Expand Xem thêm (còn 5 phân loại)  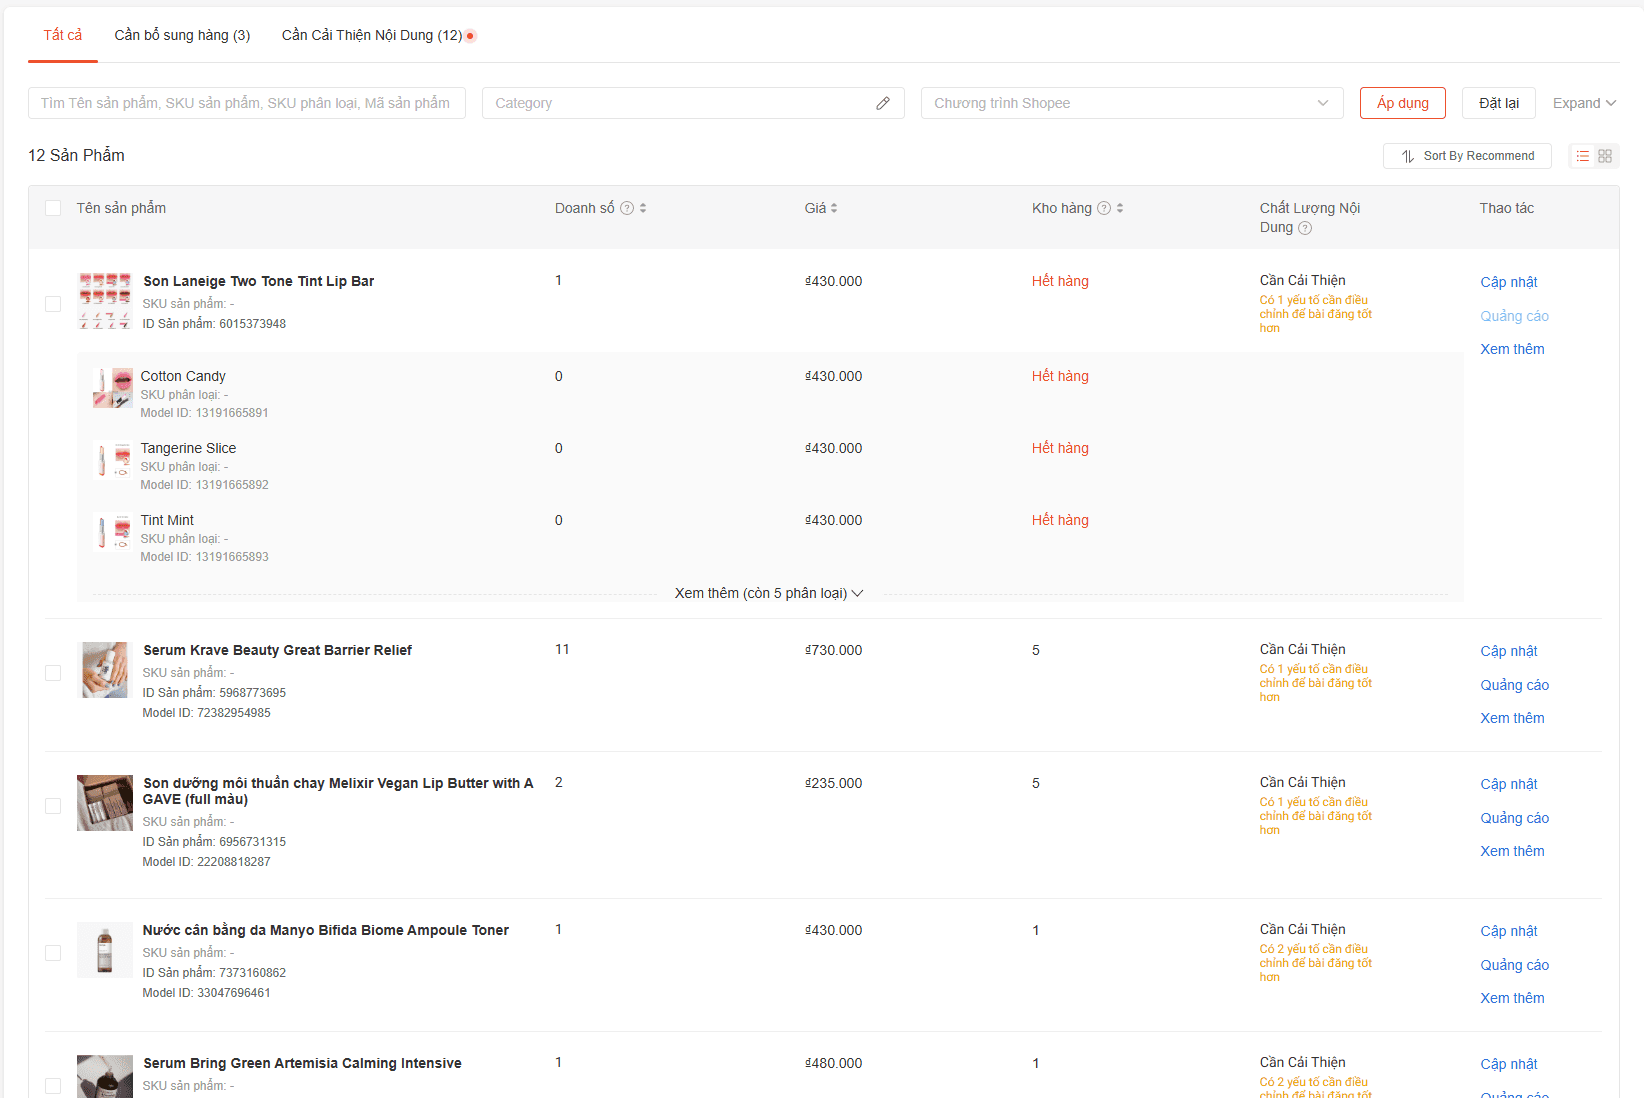(769, 593)
